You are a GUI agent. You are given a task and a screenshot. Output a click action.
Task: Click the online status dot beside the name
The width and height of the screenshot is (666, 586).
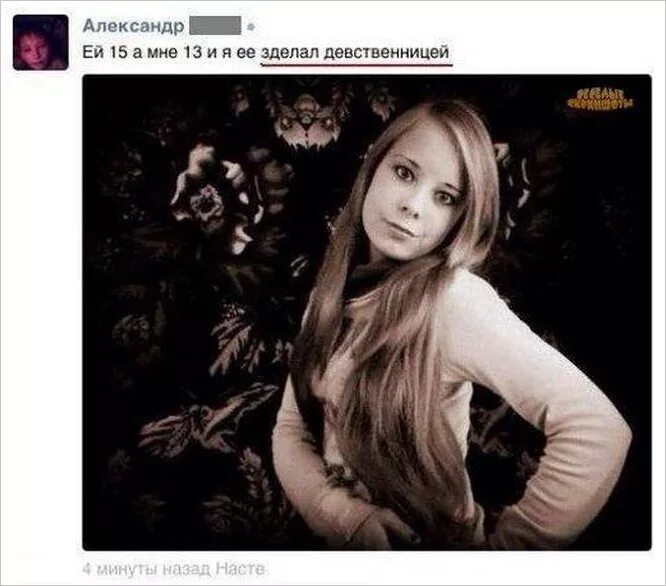pos(251,27)
